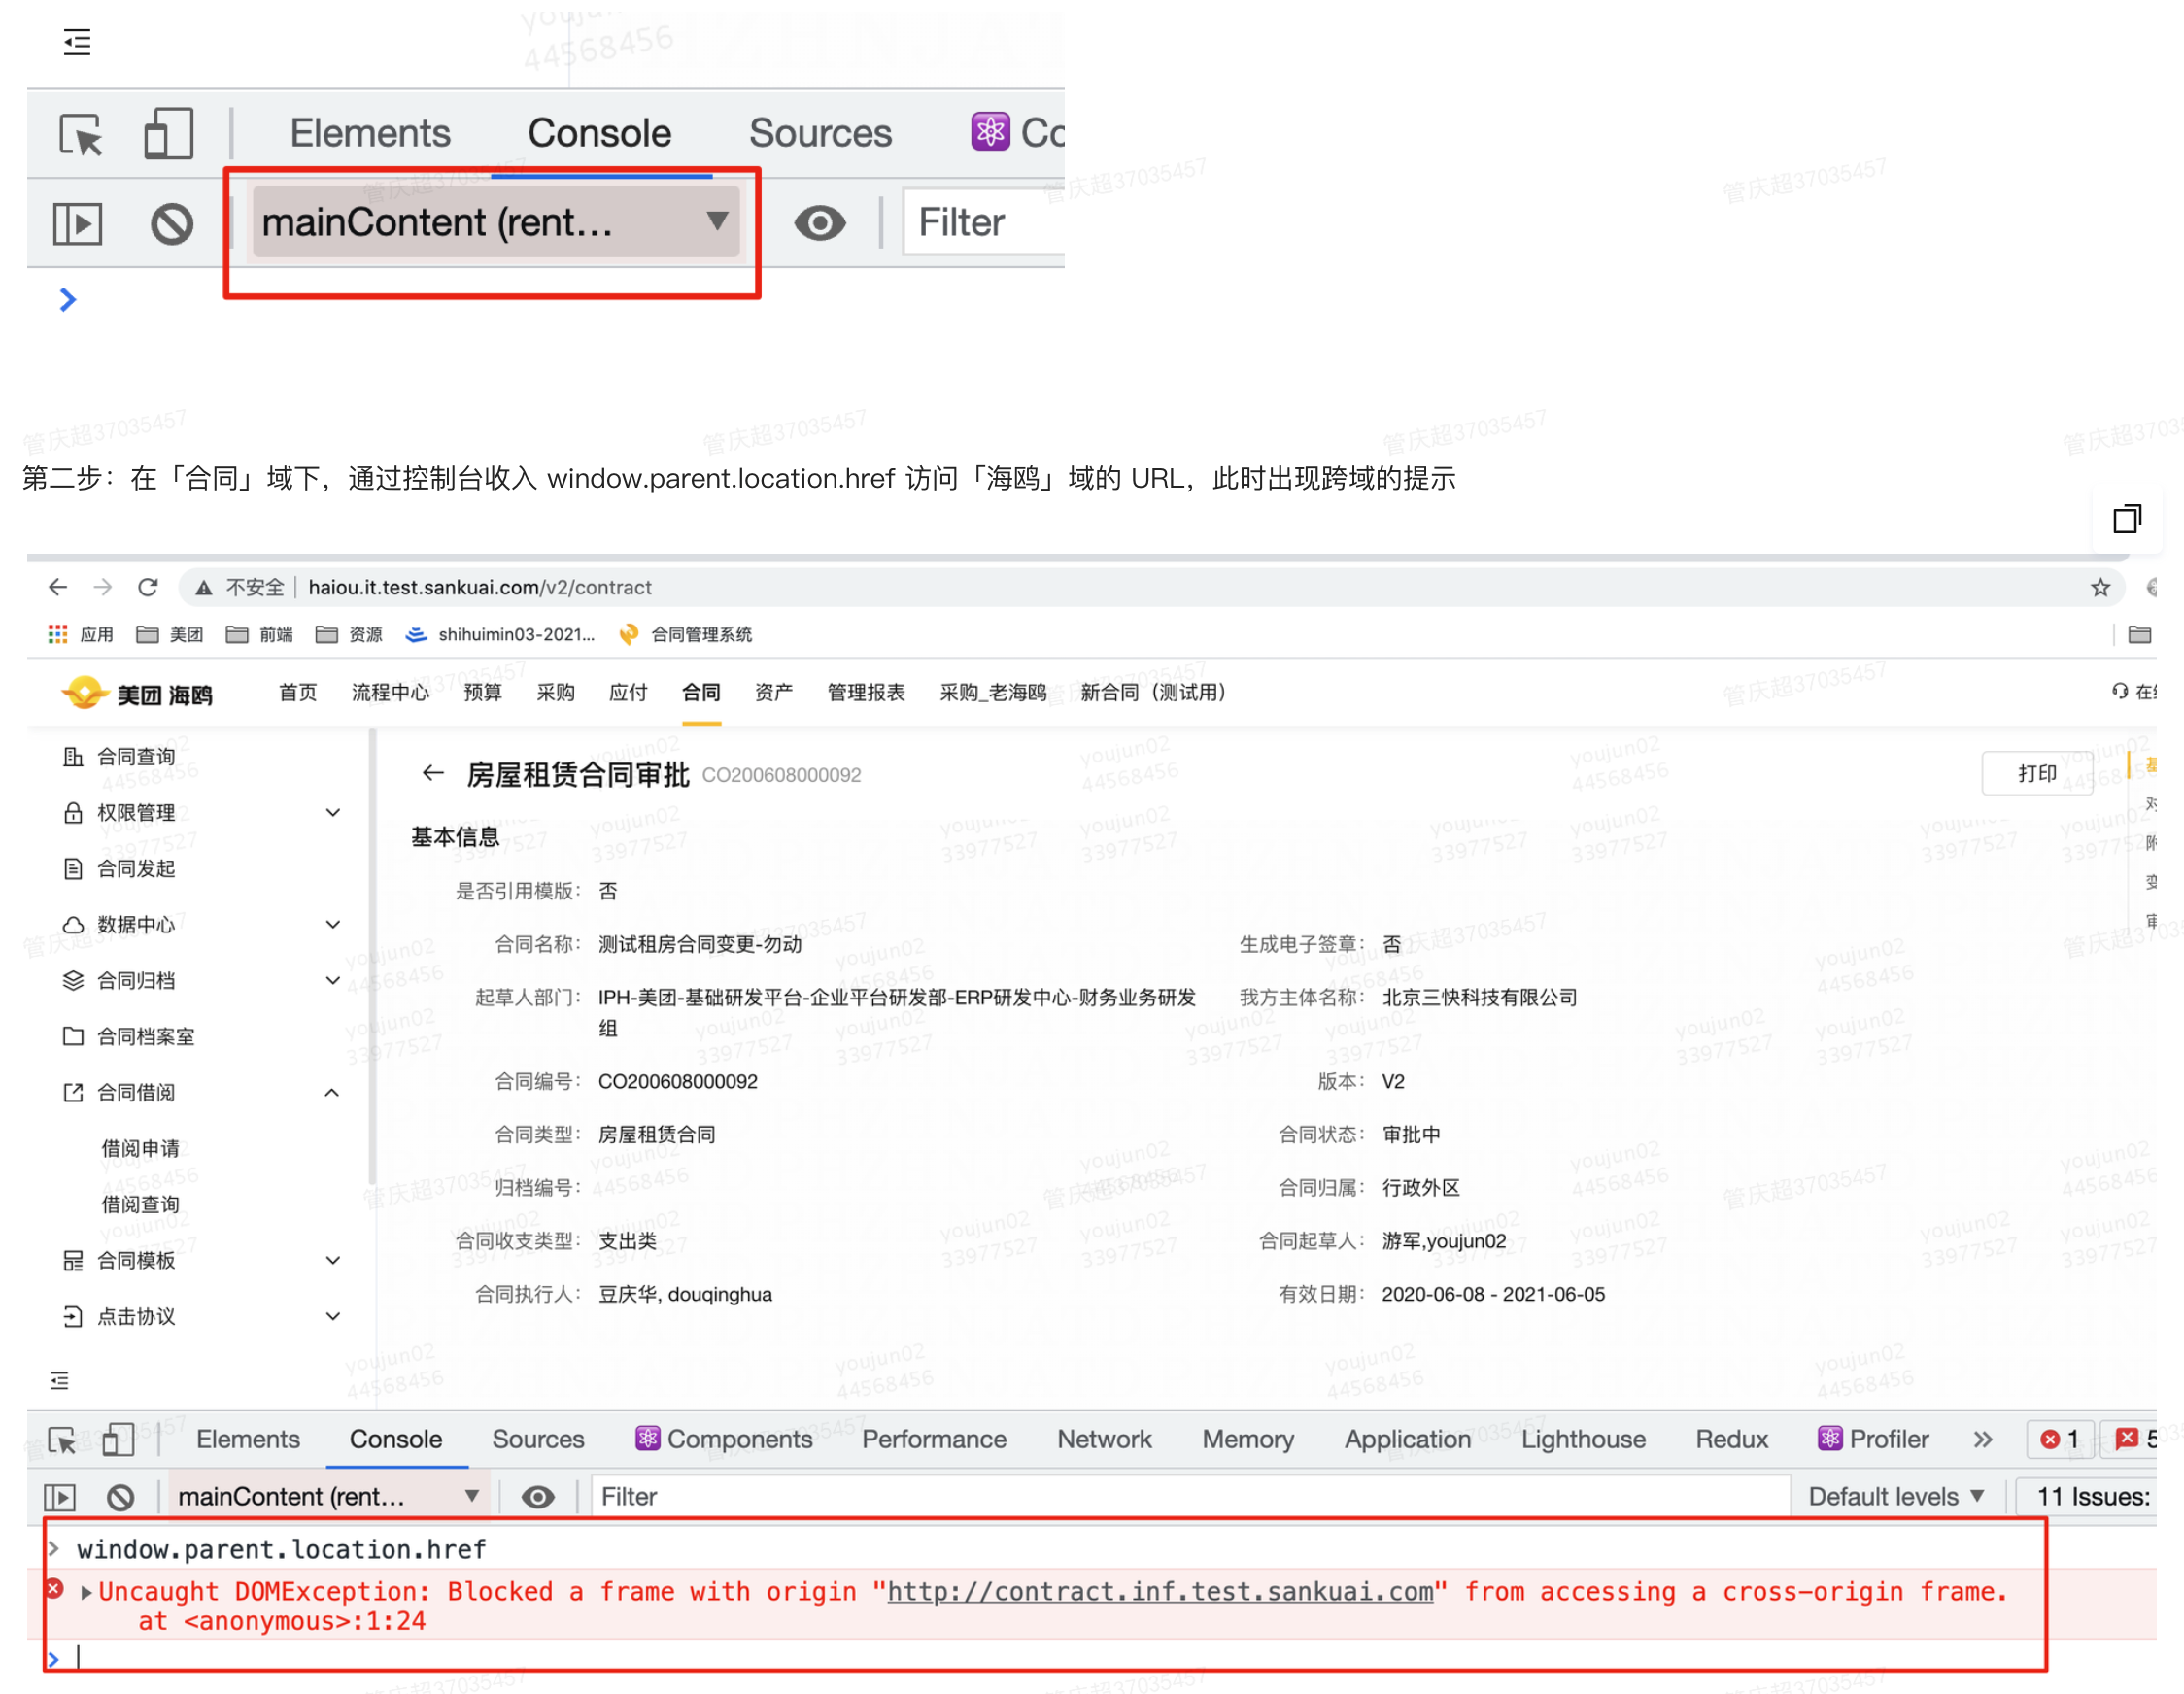This screenshot has height=1694, width=2184.
Task: Click the browser reload icon
Action: [x=148, y=587]
